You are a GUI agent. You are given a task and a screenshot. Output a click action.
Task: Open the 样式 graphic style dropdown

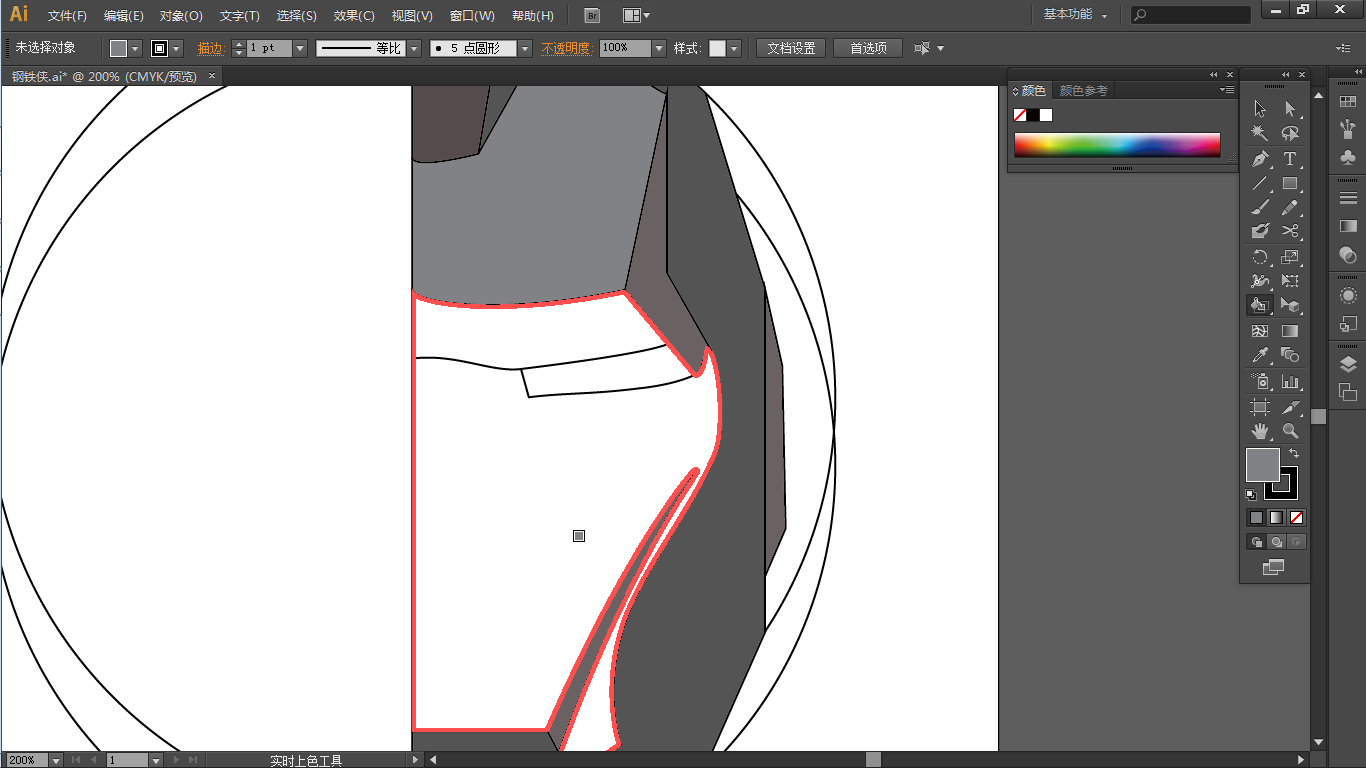734,48
